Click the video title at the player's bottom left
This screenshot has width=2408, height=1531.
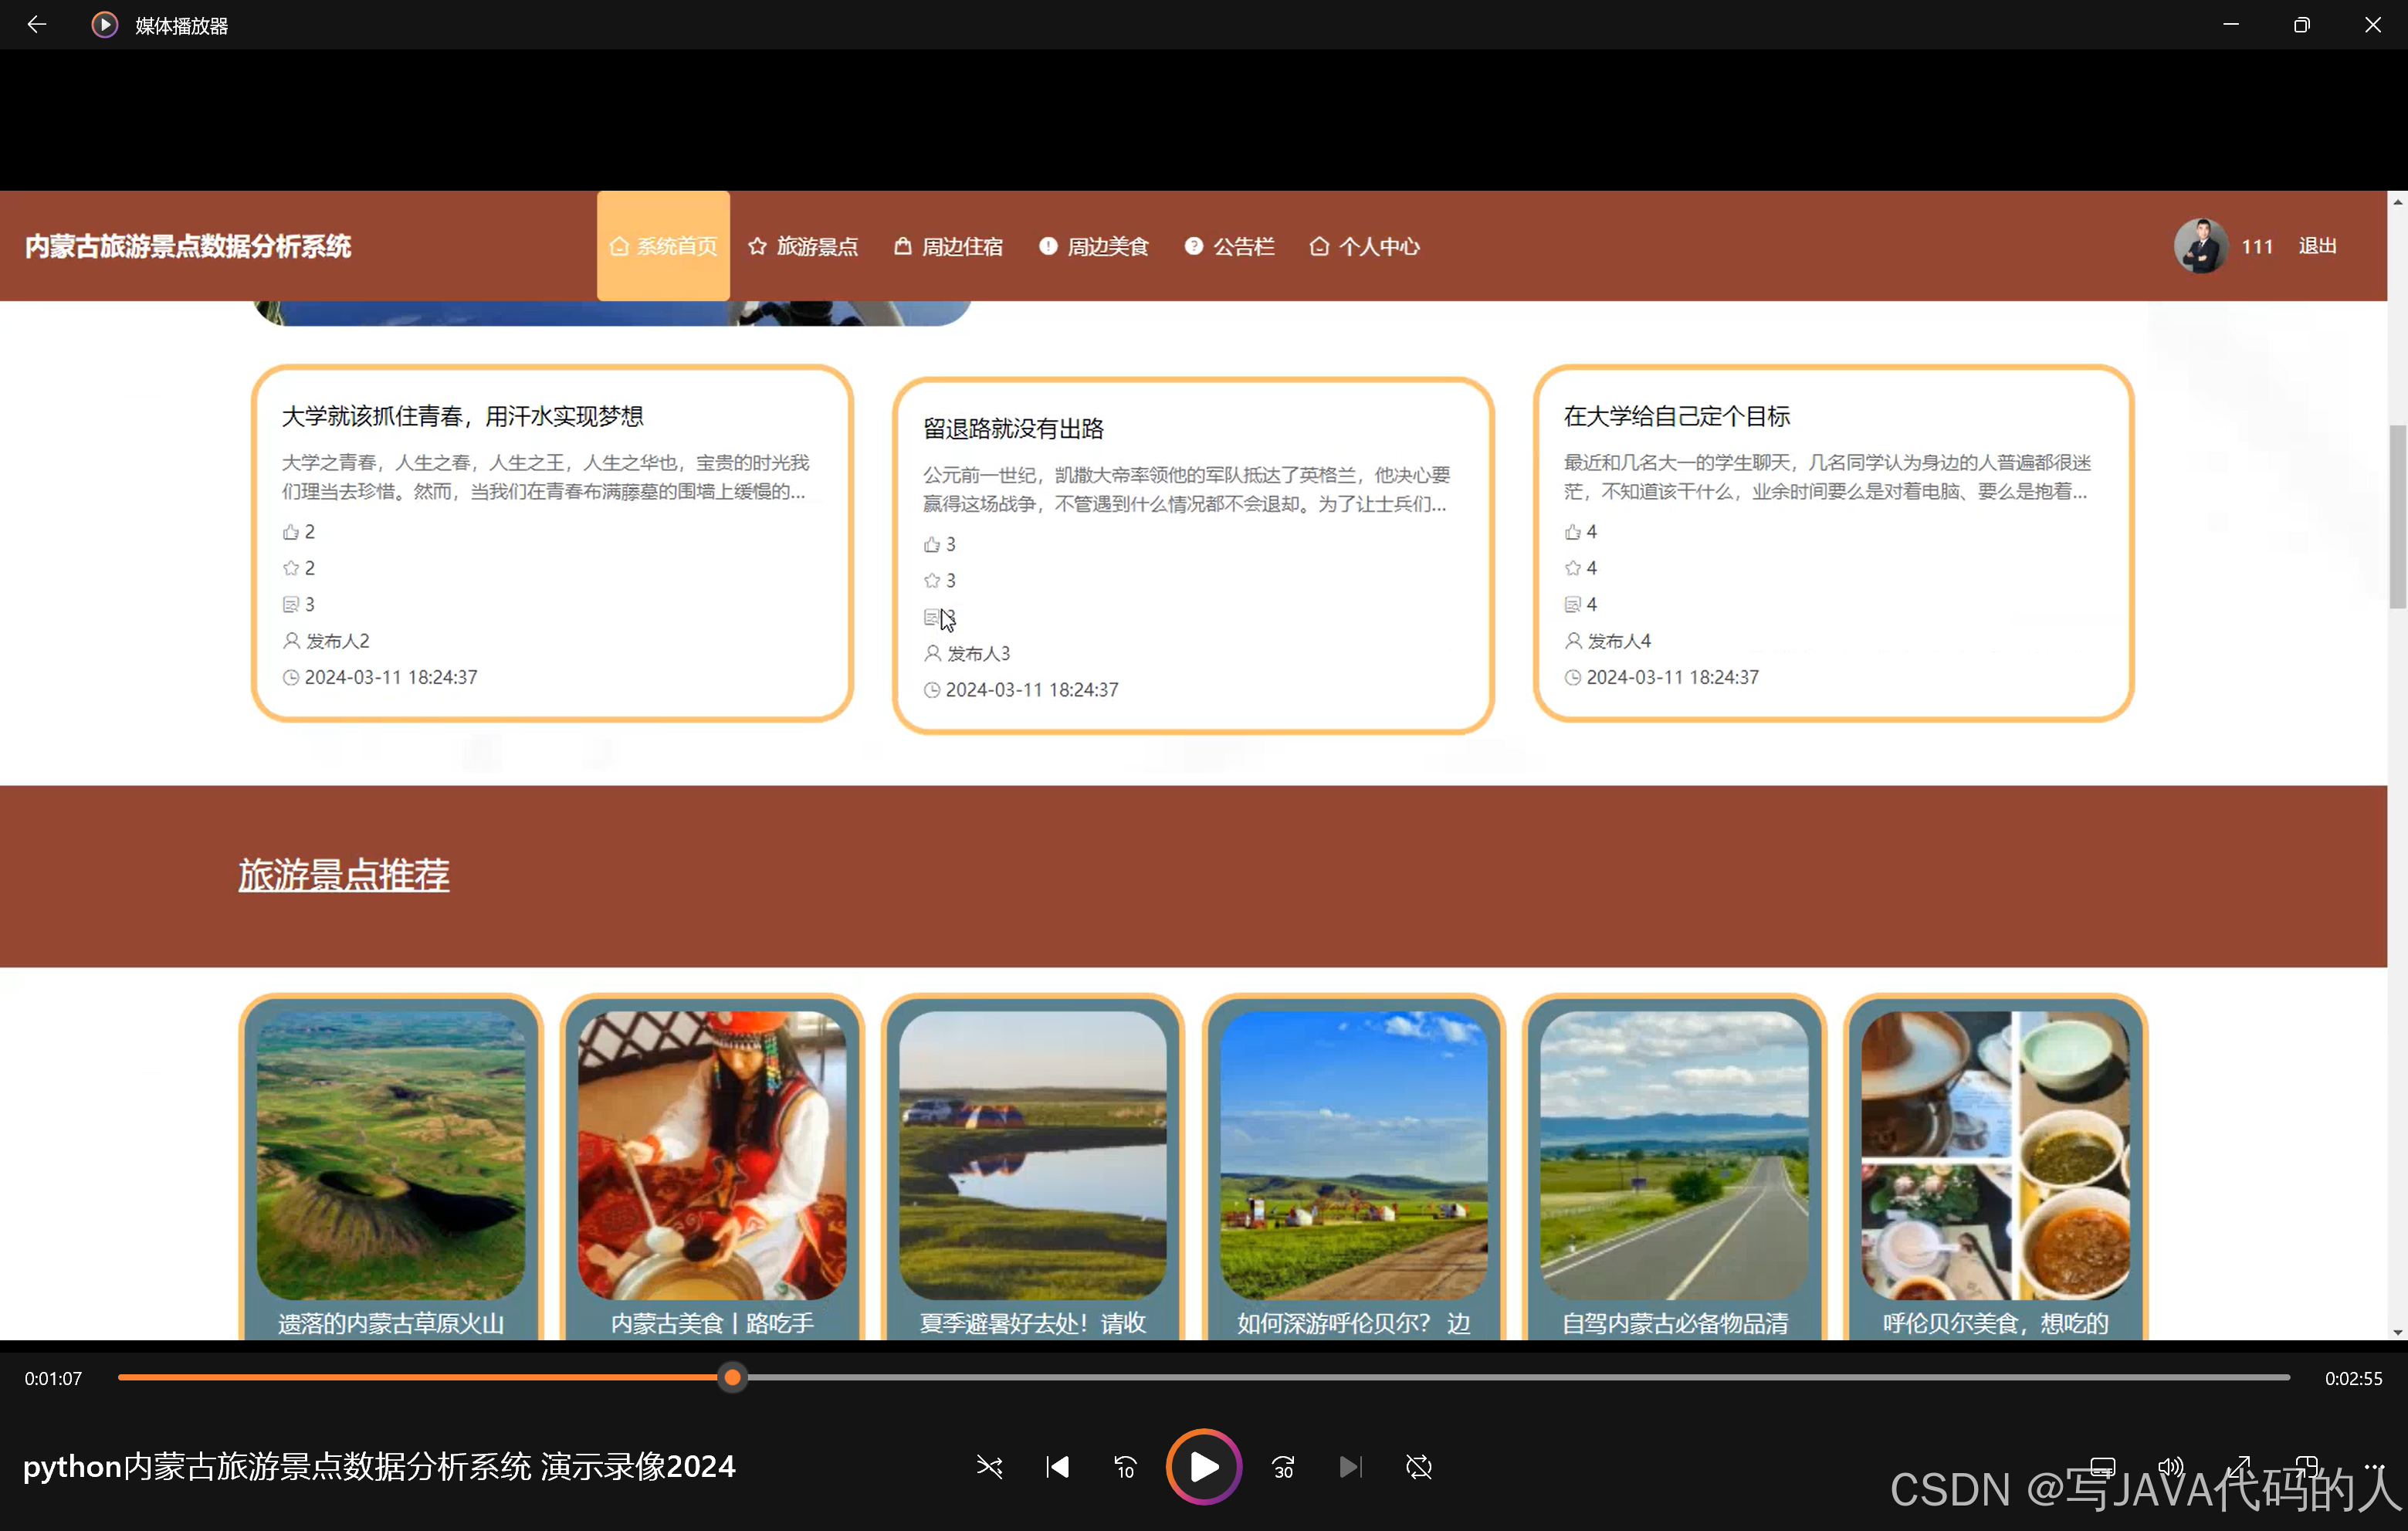click(x=379, y=1466)
